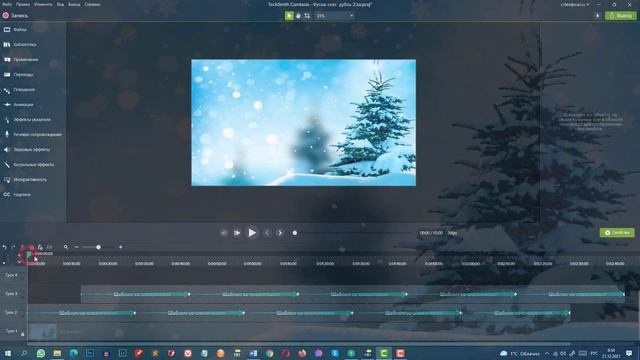This screenshot has height=360, width=640.
Task: Click the timeline playhead marker
Action: click(x=29, y=255)
